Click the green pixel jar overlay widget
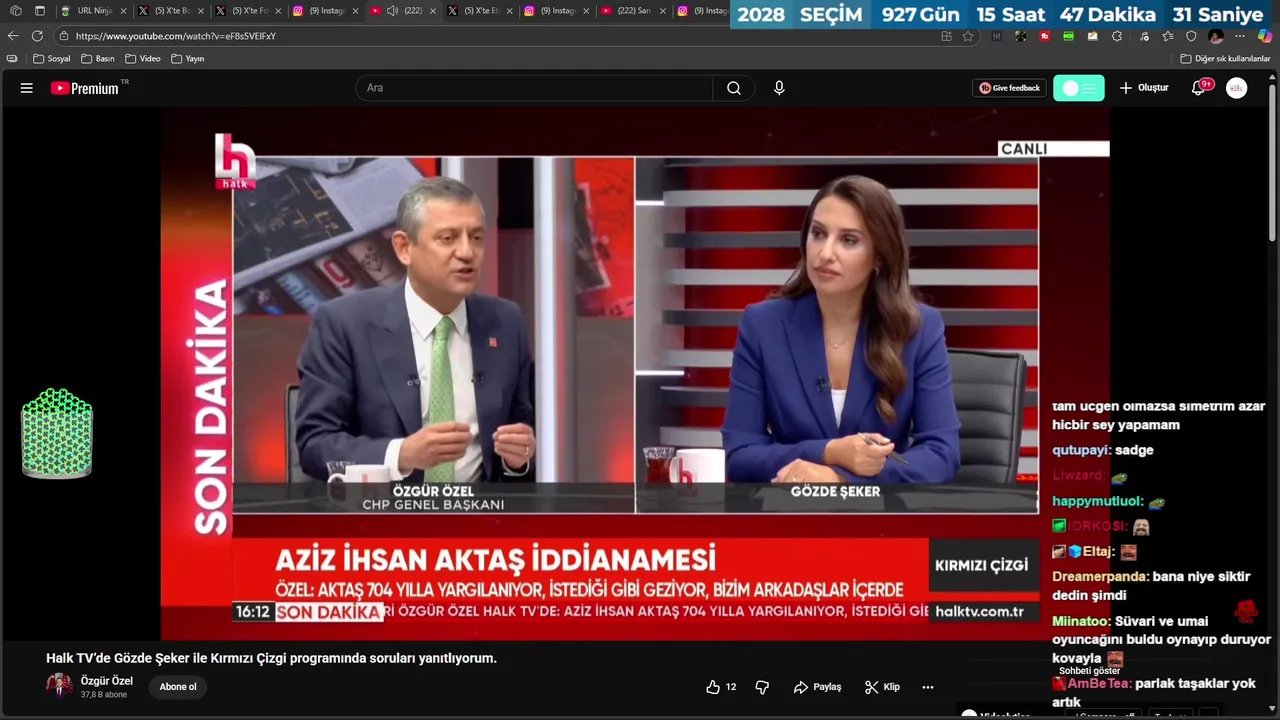This screenshot has height=720, width=1280. 57,433
